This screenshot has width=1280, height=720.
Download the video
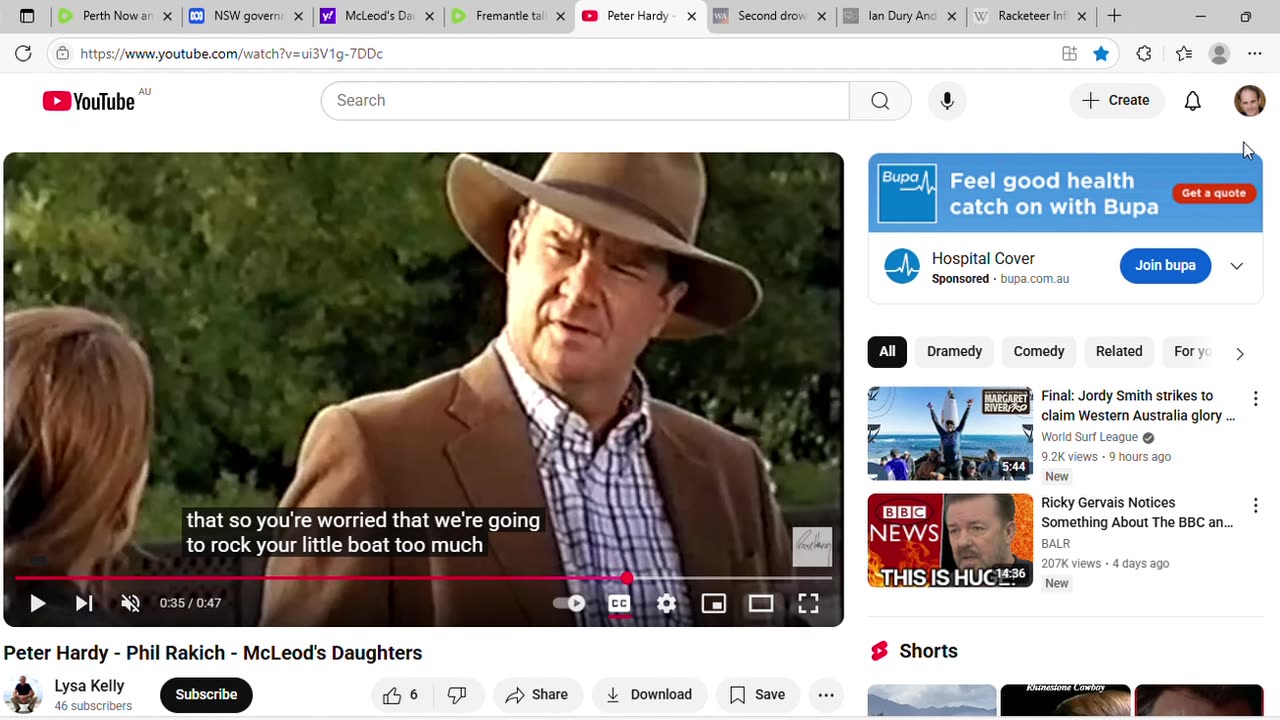point(649,695)
